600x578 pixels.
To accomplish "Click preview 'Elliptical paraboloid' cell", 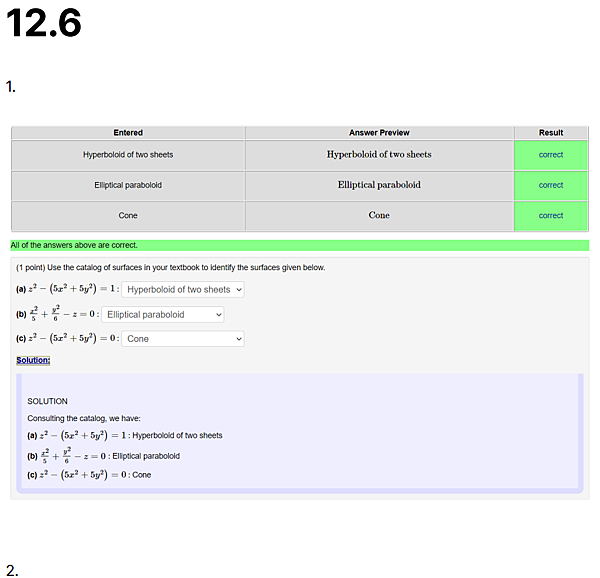I will pos(379,185).
